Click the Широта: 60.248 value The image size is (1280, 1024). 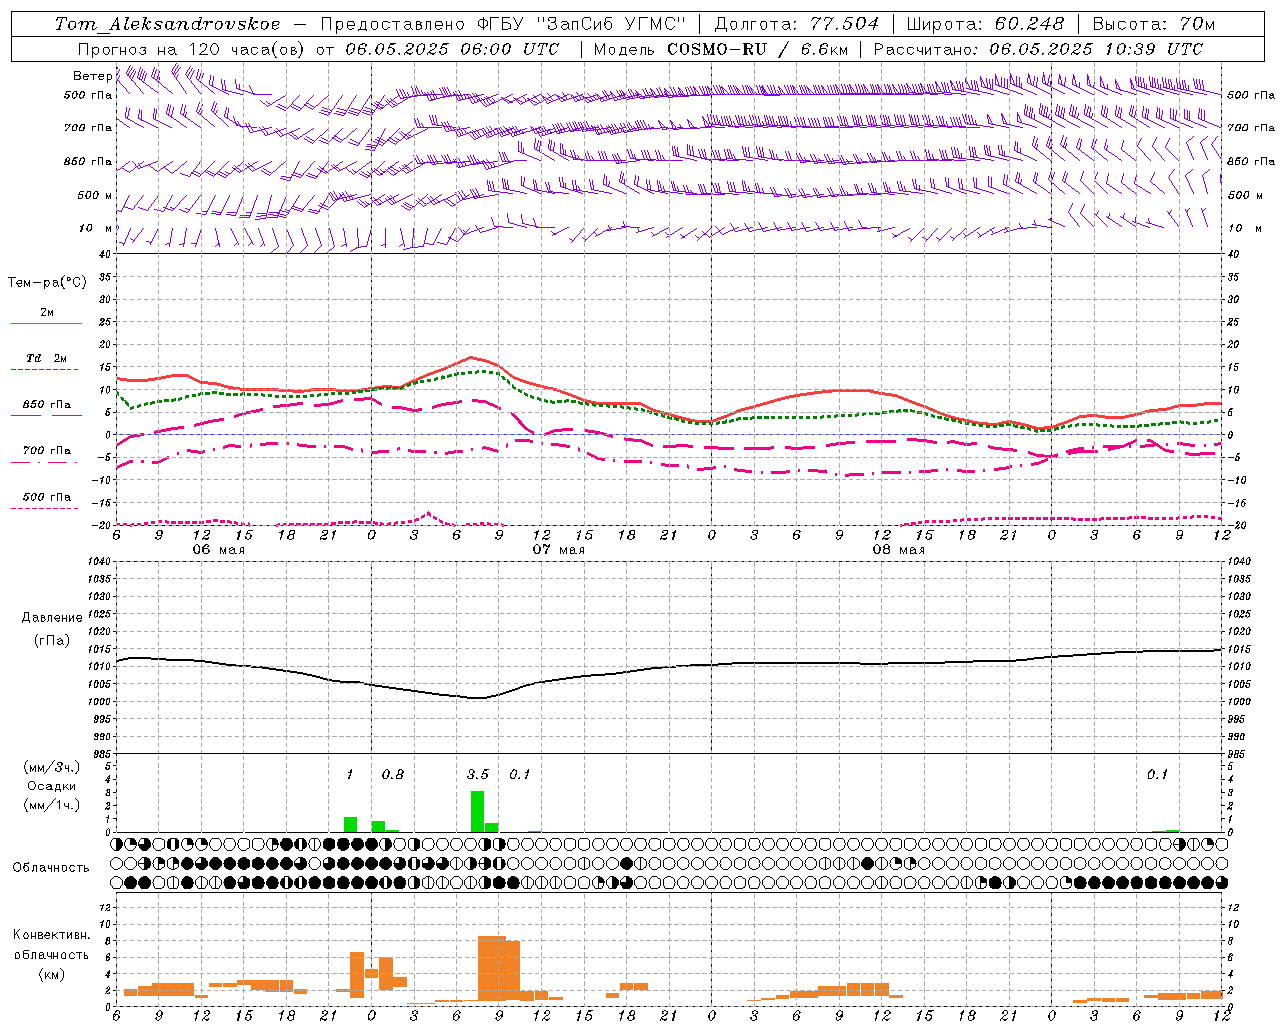point(985,24)
